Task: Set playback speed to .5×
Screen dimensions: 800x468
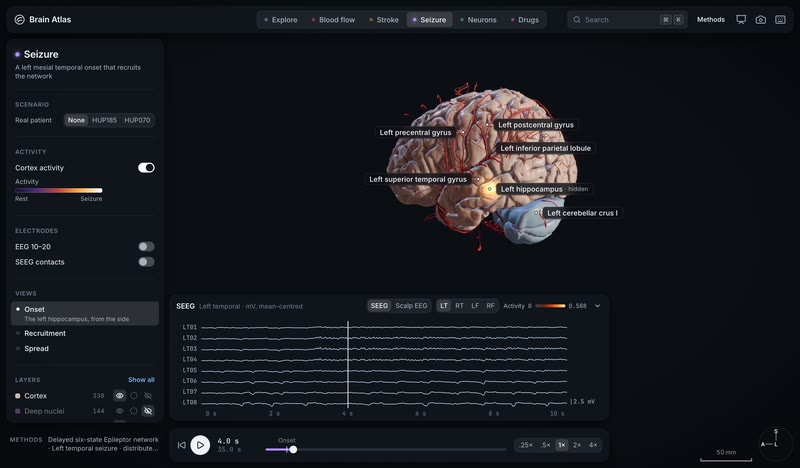Action: (x=545, y=445)
